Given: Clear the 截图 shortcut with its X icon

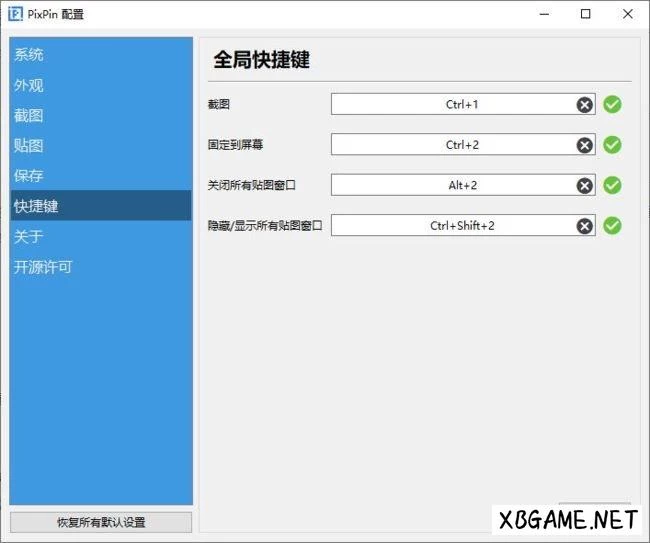Looking at the screenshot, I should [x=584, y=105].
